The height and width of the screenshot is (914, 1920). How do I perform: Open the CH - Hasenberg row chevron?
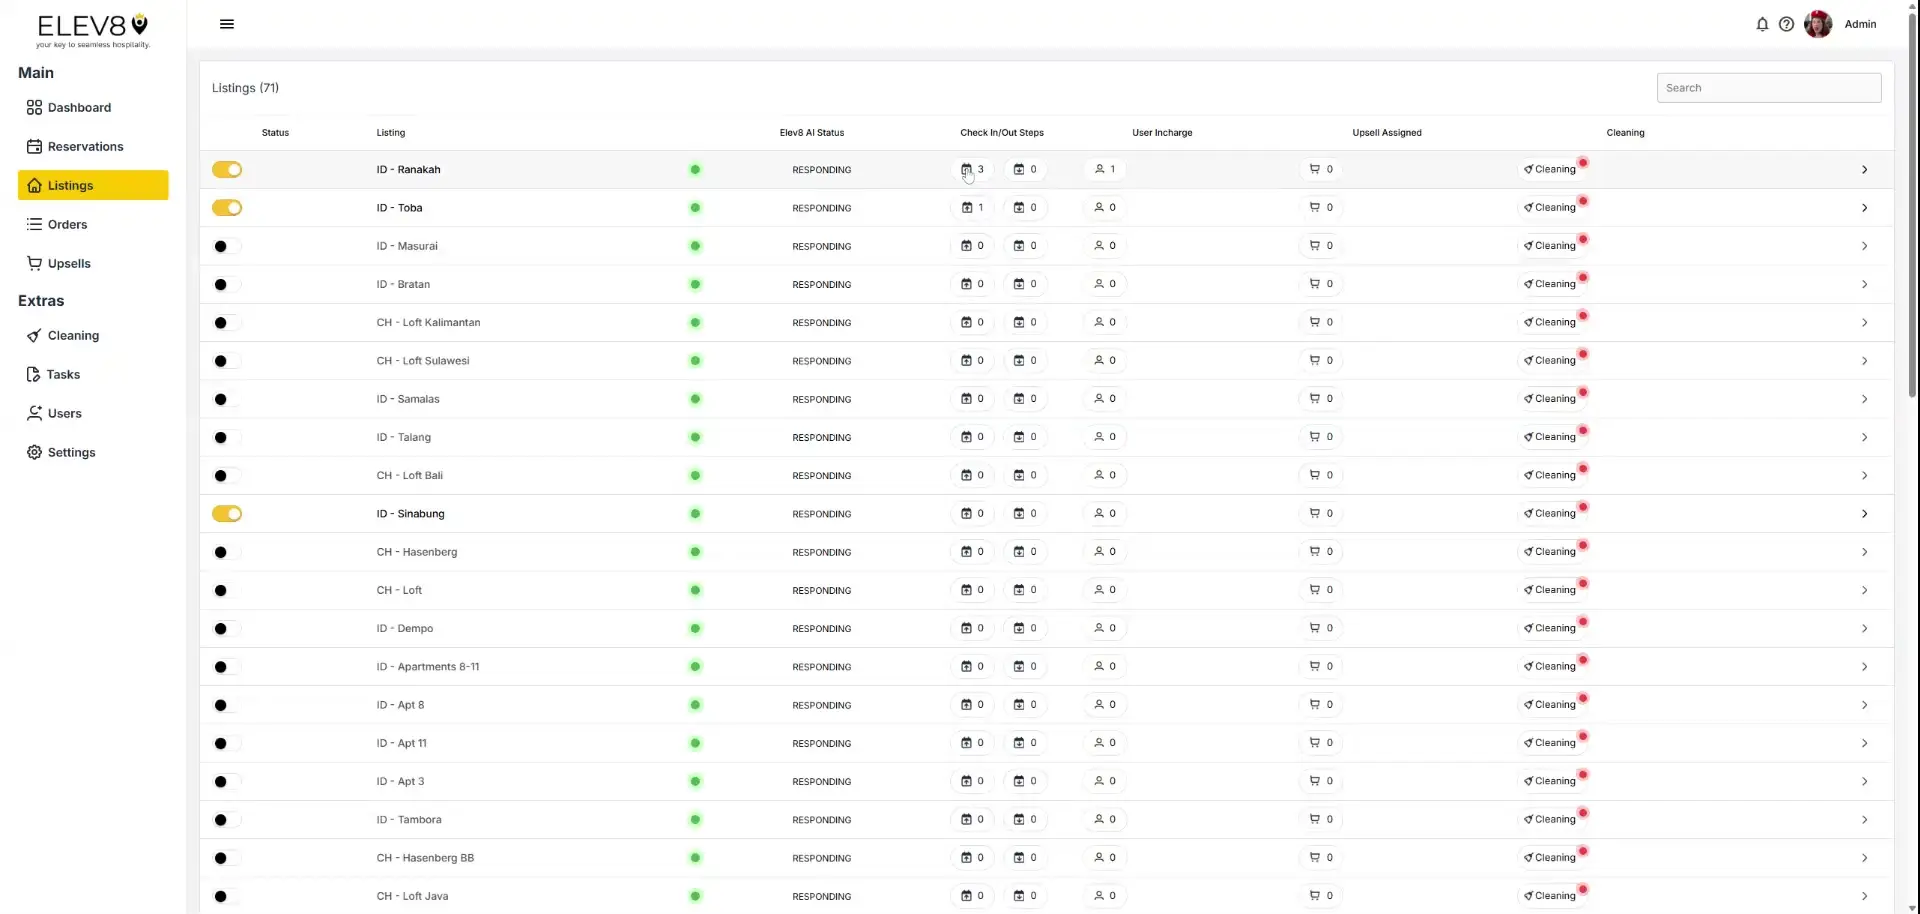click(x=1864, y=551)
